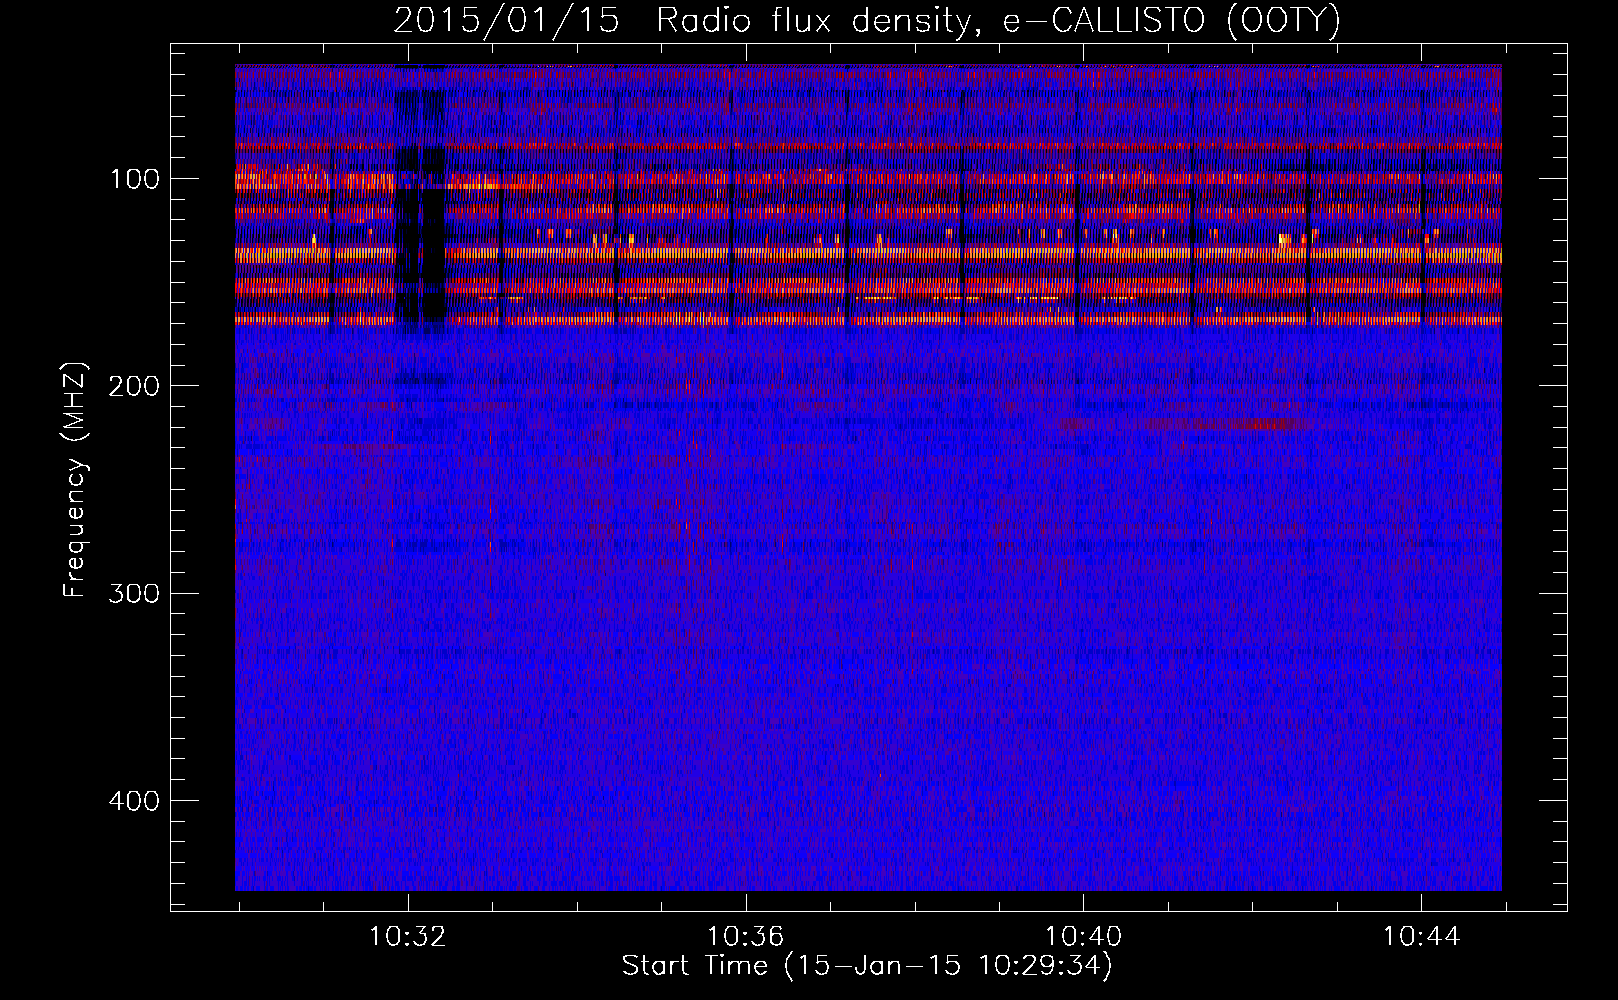Click the plot title with the date 2015/01/15
Screen dimensions: 1618x1000
pos(866,21)
